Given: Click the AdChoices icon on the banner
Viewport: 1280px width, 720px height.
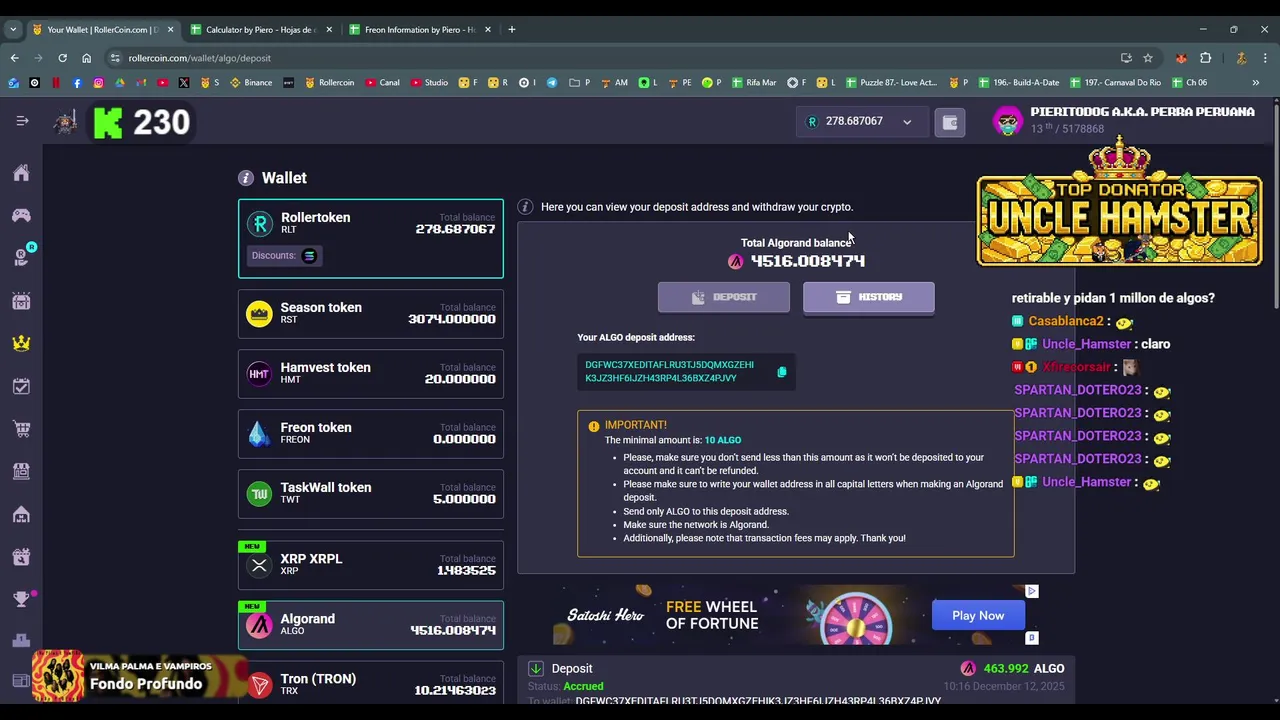Looking at the screenshot, I should click(1032, 592).
